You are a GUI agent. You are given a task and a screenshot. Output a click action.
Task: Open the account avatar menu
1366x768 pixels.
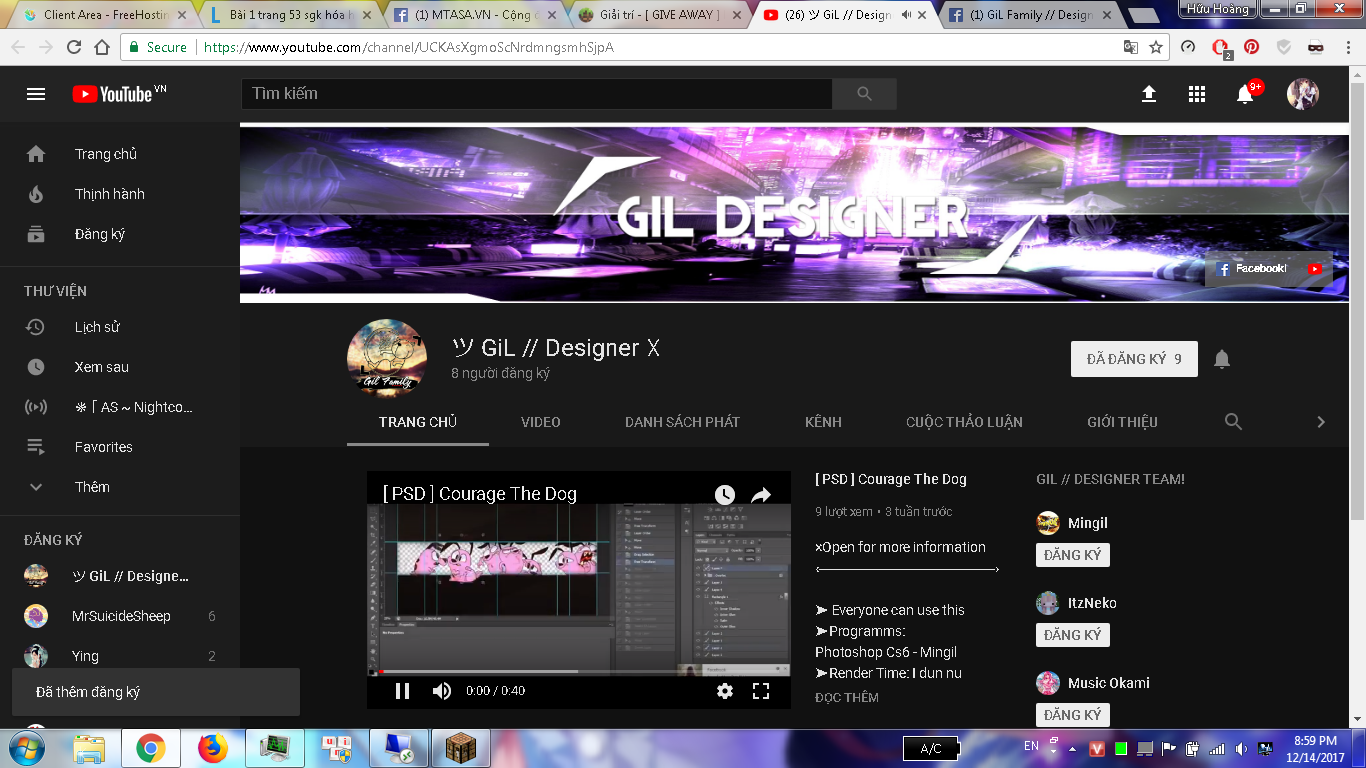1303,94
